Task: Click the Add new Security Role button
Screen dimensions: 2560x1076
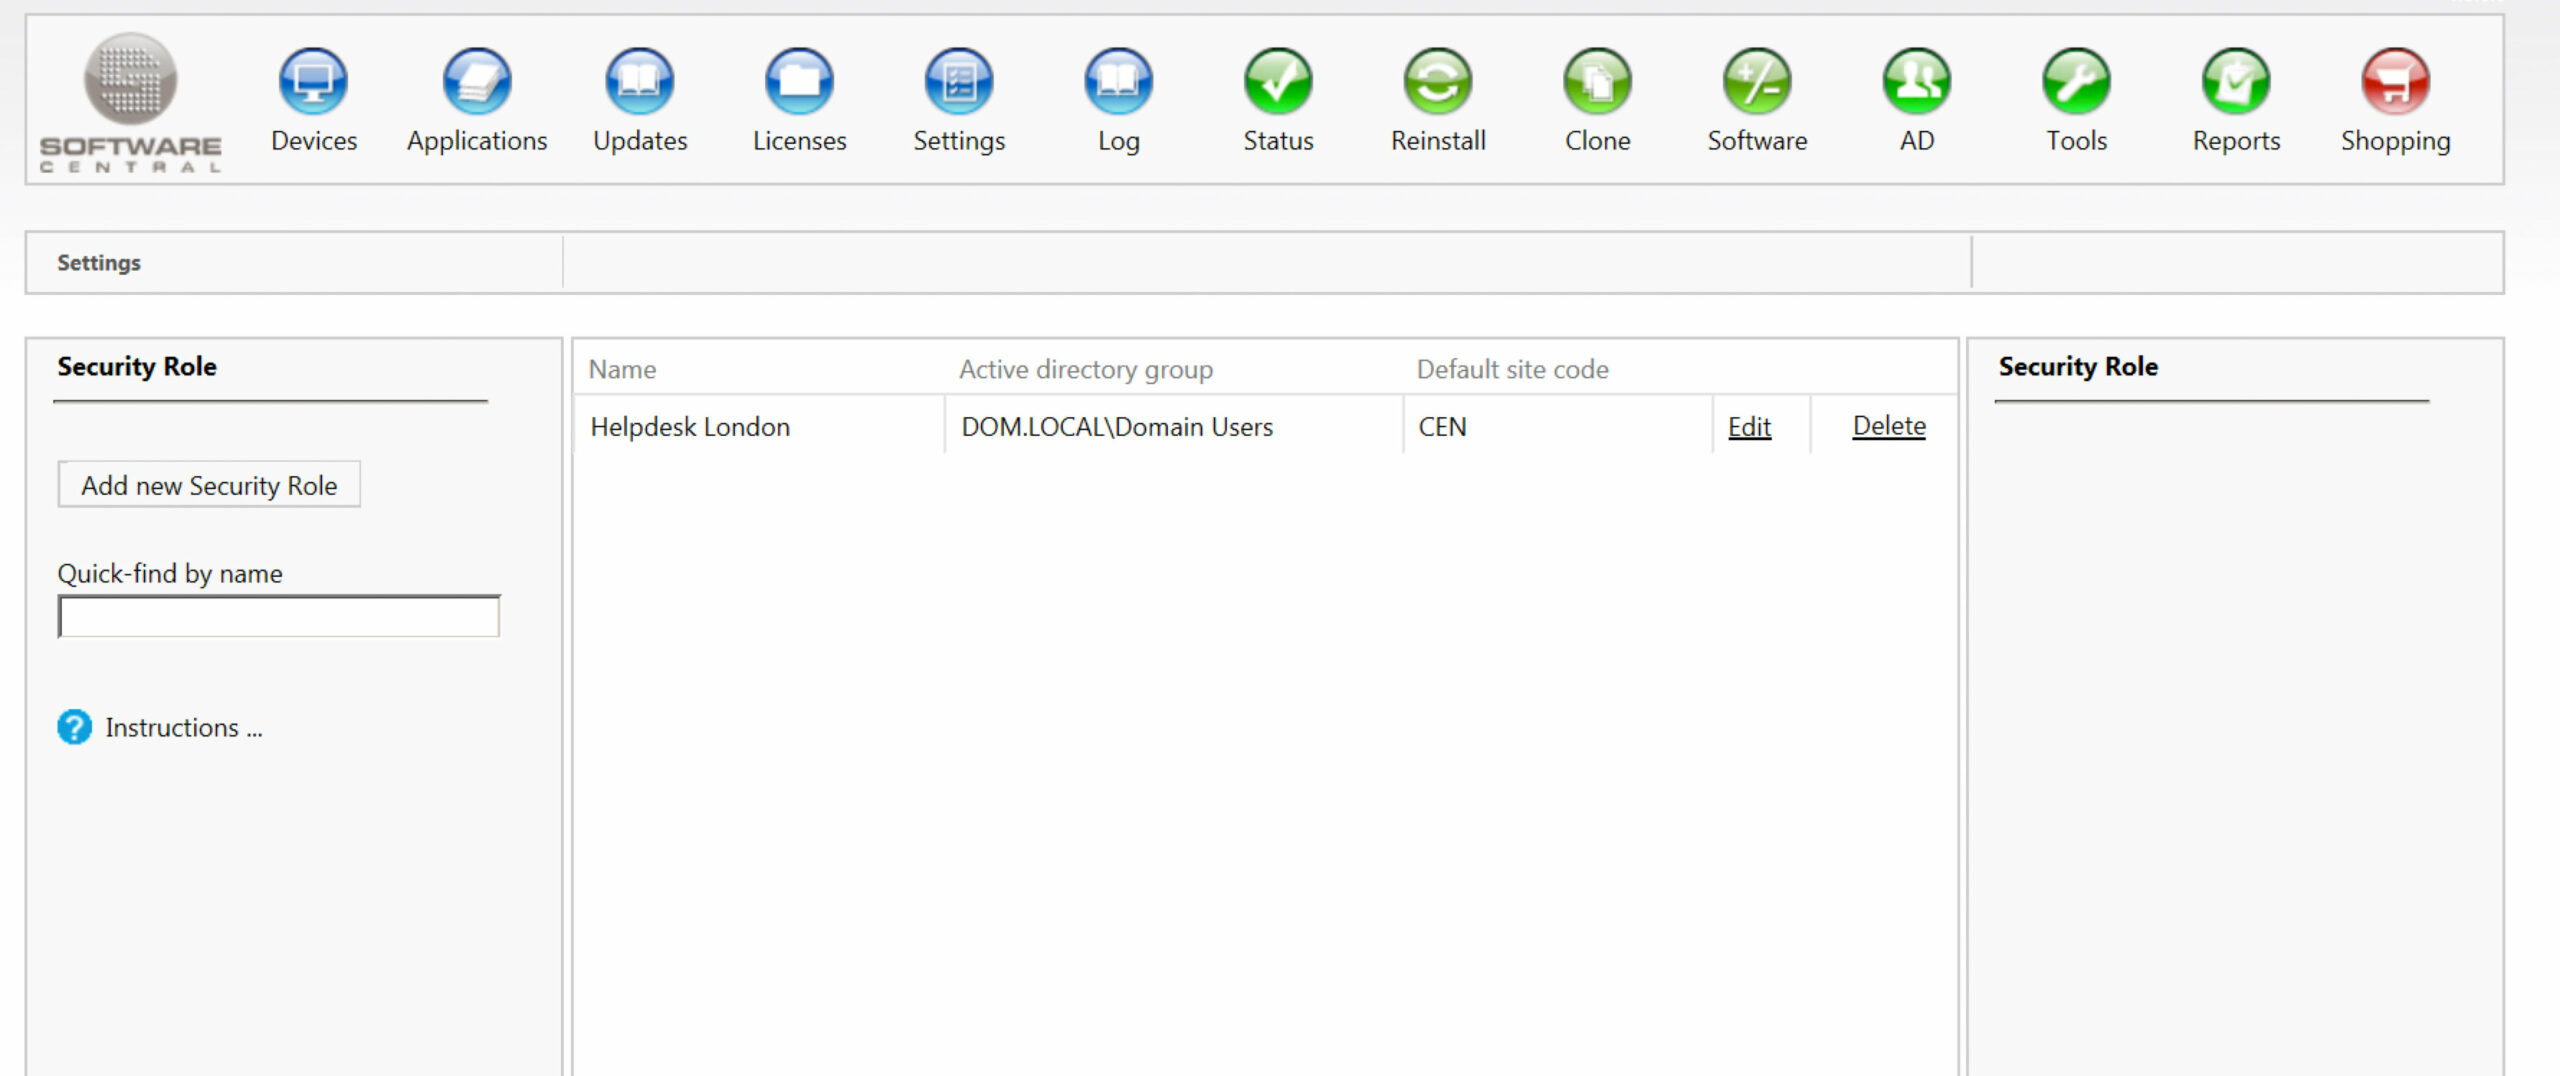Action: coord(209,485)
